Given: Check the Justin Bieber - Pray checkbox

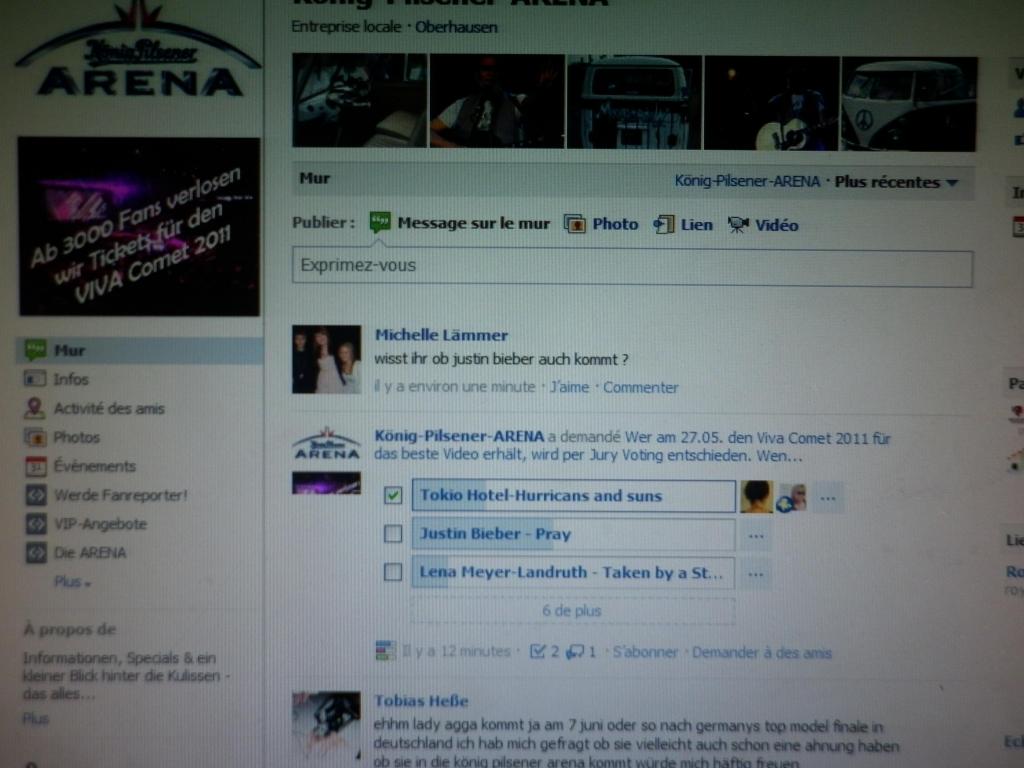Looking at the screenshot, I should click(392, 534).
